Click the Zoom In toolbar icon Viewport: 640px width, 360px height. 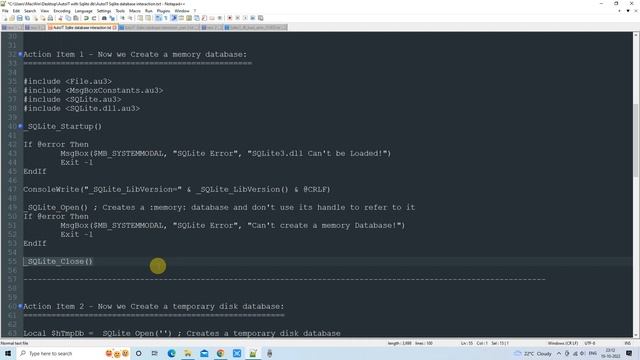122,18
